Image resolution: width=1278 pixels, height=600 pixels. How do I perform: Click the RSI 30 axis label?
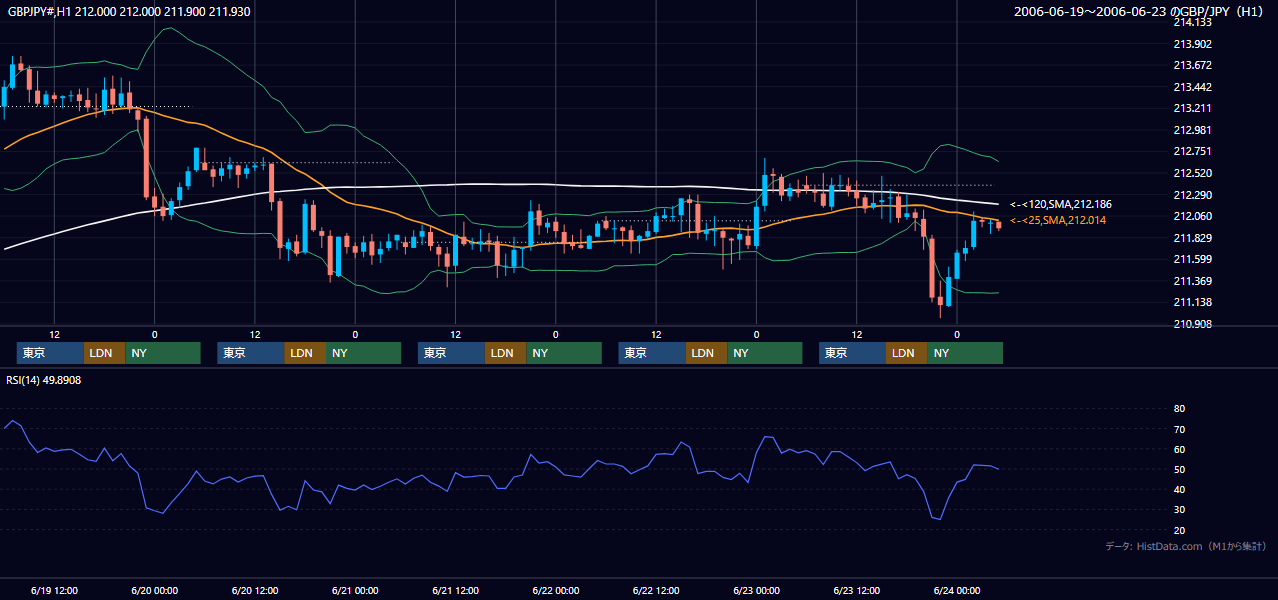(x=1179, y=510)
